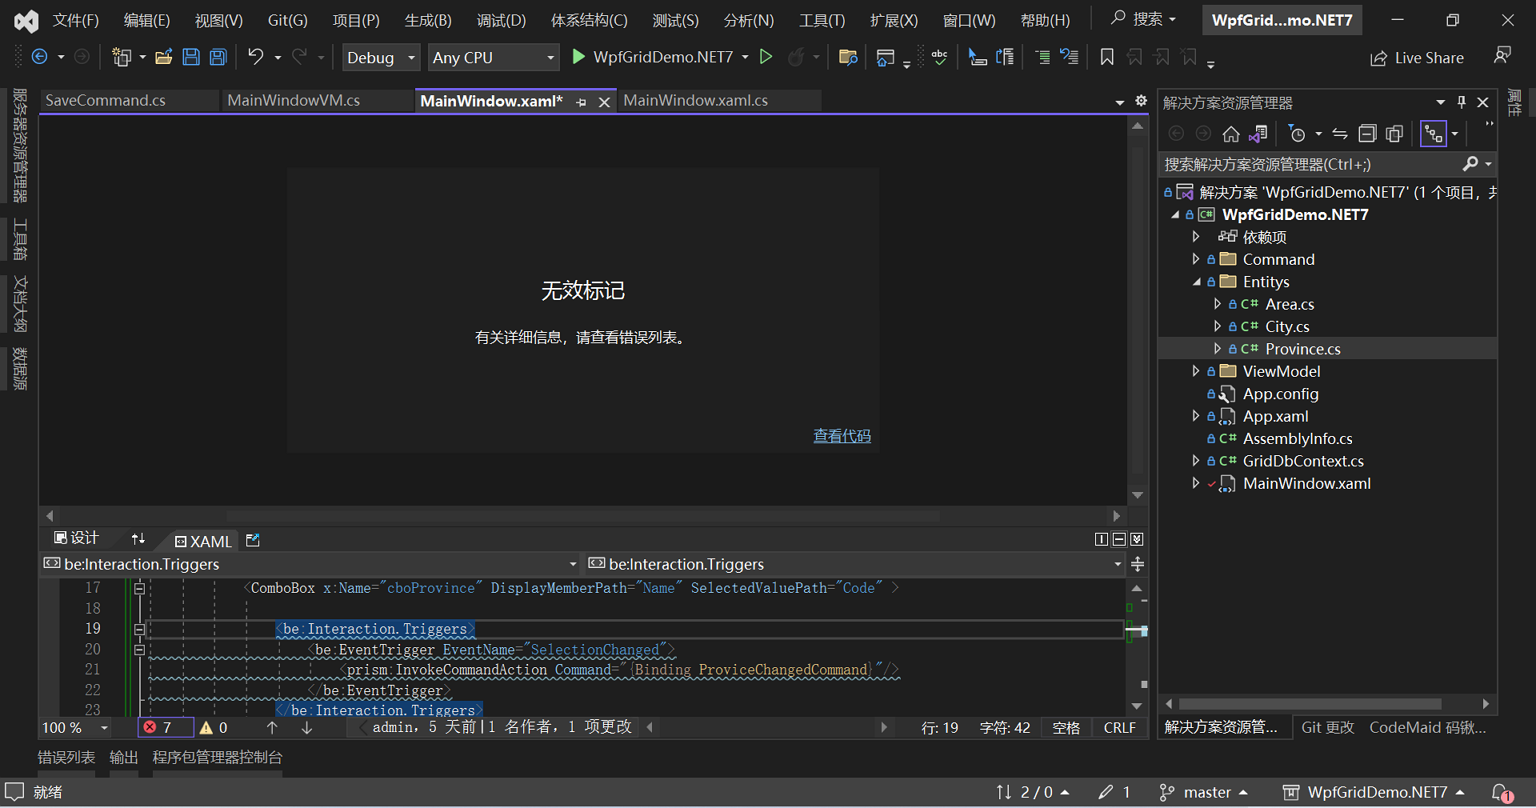
Task: Open the 调试(D) menu
Action: [501, 20]
